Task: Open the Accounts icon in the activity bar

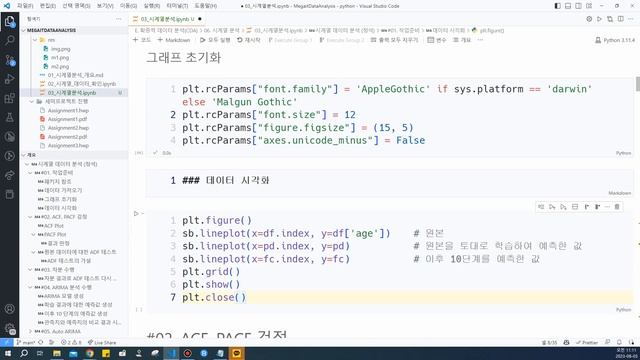Action: pos(9,309)
